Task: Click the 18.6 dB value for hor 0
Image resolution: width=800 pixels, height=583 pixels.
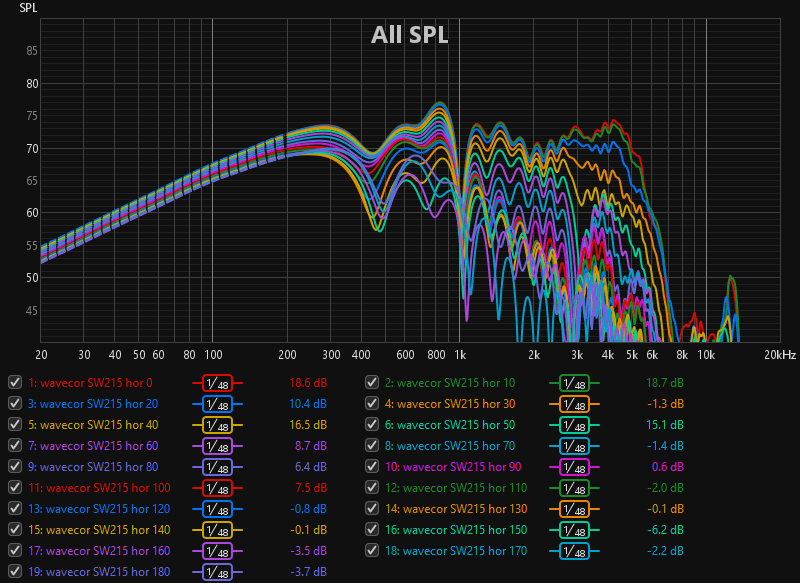Action: [308, 383]
